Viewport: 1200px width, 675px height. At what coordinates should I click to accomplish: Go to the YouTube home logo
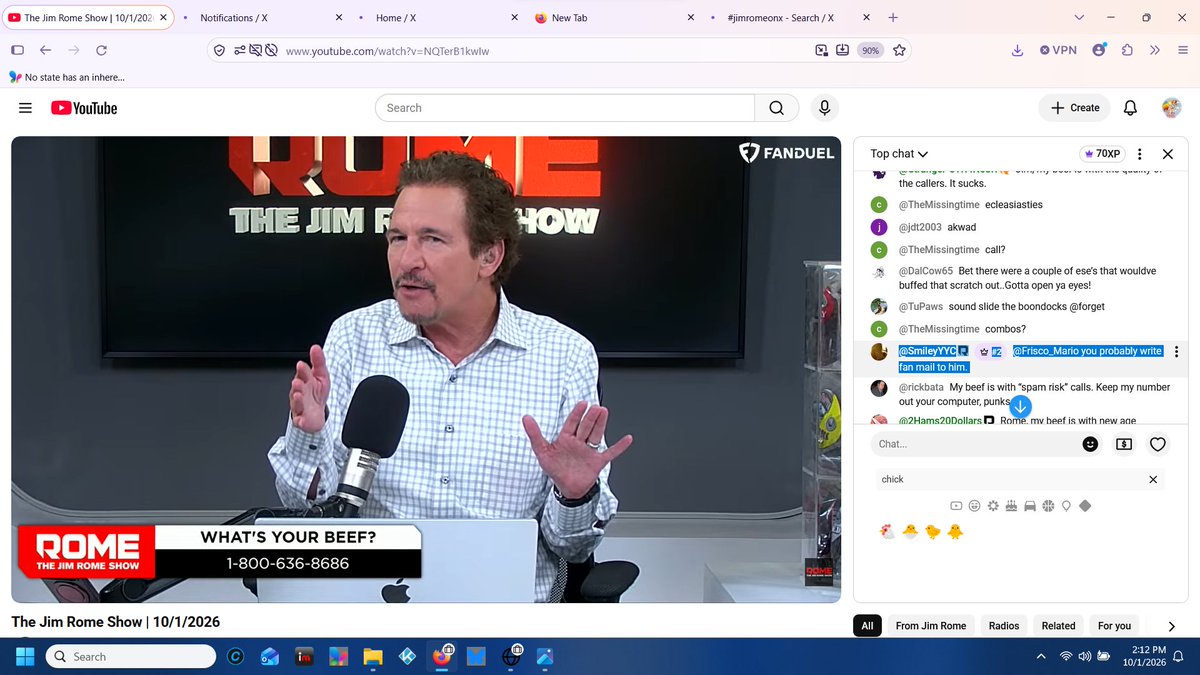coord(84,108)
